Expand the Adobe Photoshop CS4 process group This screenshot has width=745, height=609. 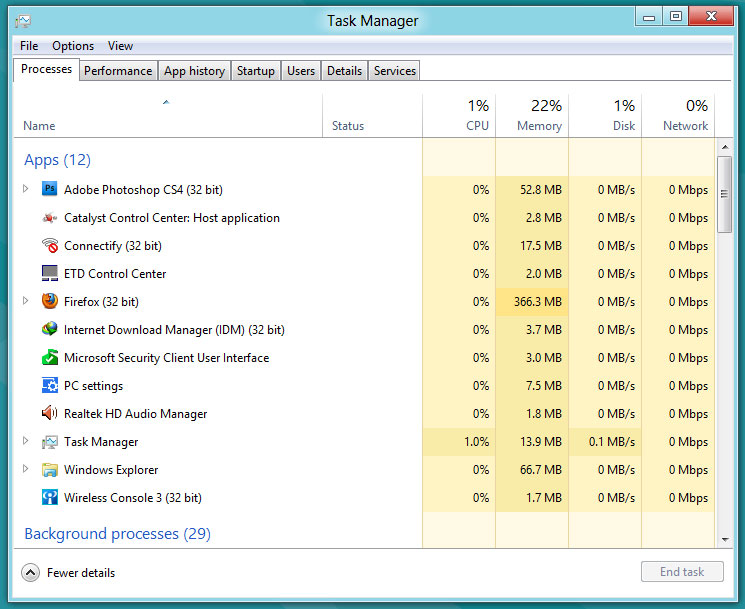(26, 189)
